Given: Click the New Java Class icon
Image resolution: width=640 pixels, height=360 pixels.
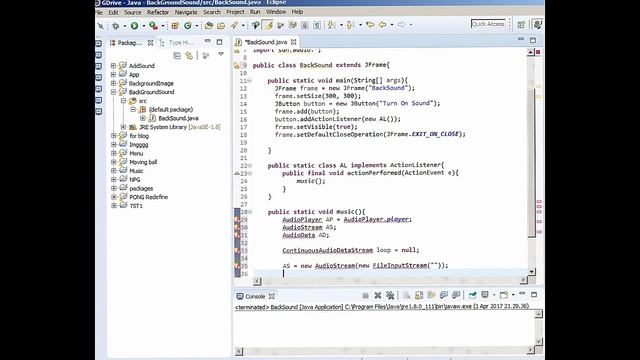Looking at the screenshot, I should click(188, 26).
